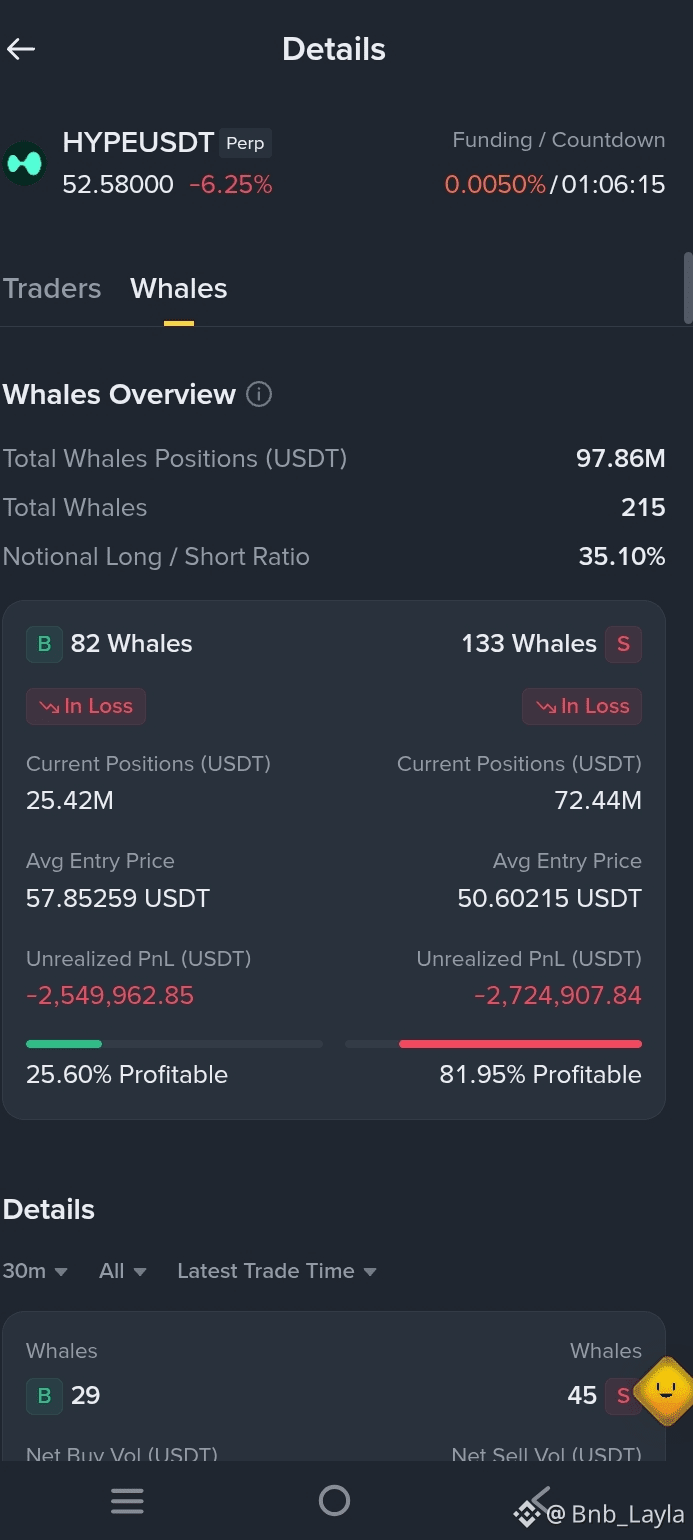Tap the Android home circle button
693x1540 pixels.
pos(334,1500)
